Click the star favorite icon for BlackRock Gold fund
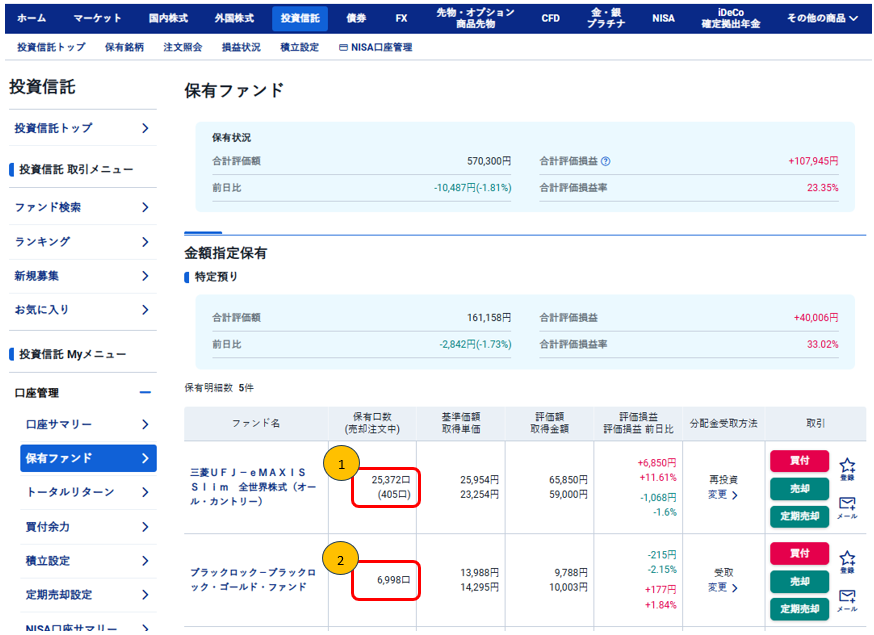 click(847, 561)
